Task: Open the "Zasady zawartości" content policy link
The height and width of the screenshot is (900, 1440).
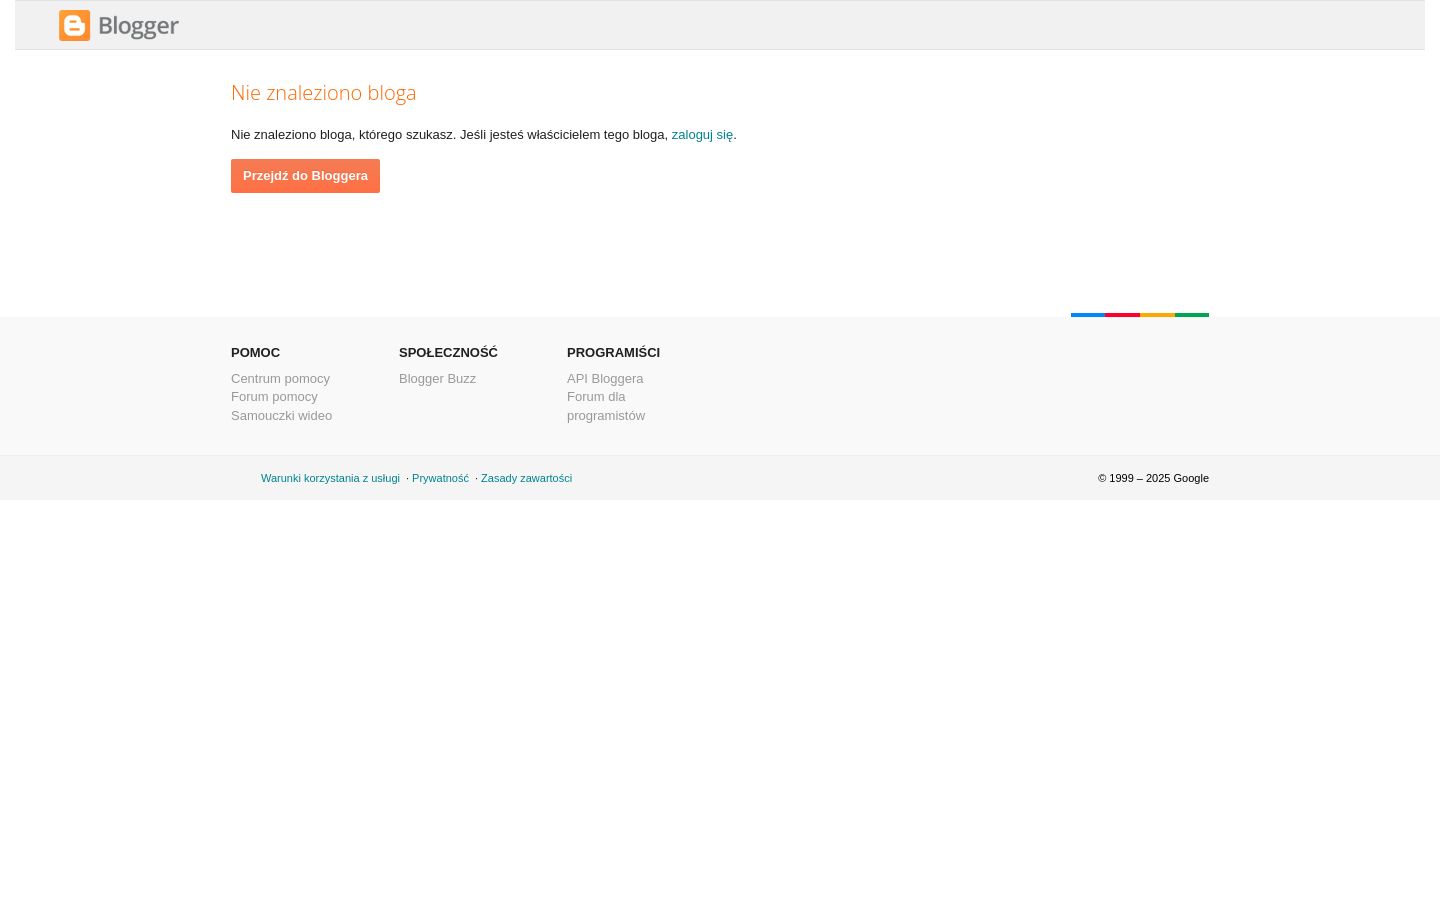Action: click(526, 478)
